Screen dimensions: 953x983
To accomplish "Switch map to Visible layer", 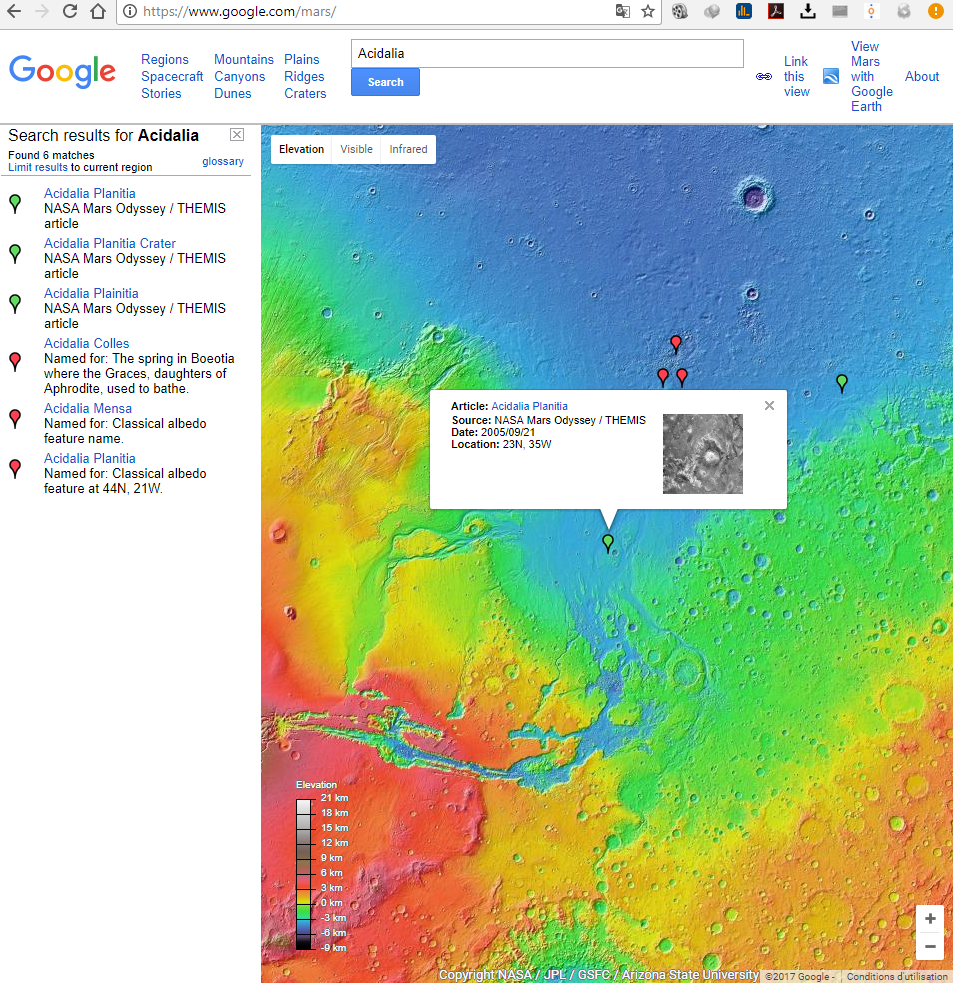I will (356, 149).
